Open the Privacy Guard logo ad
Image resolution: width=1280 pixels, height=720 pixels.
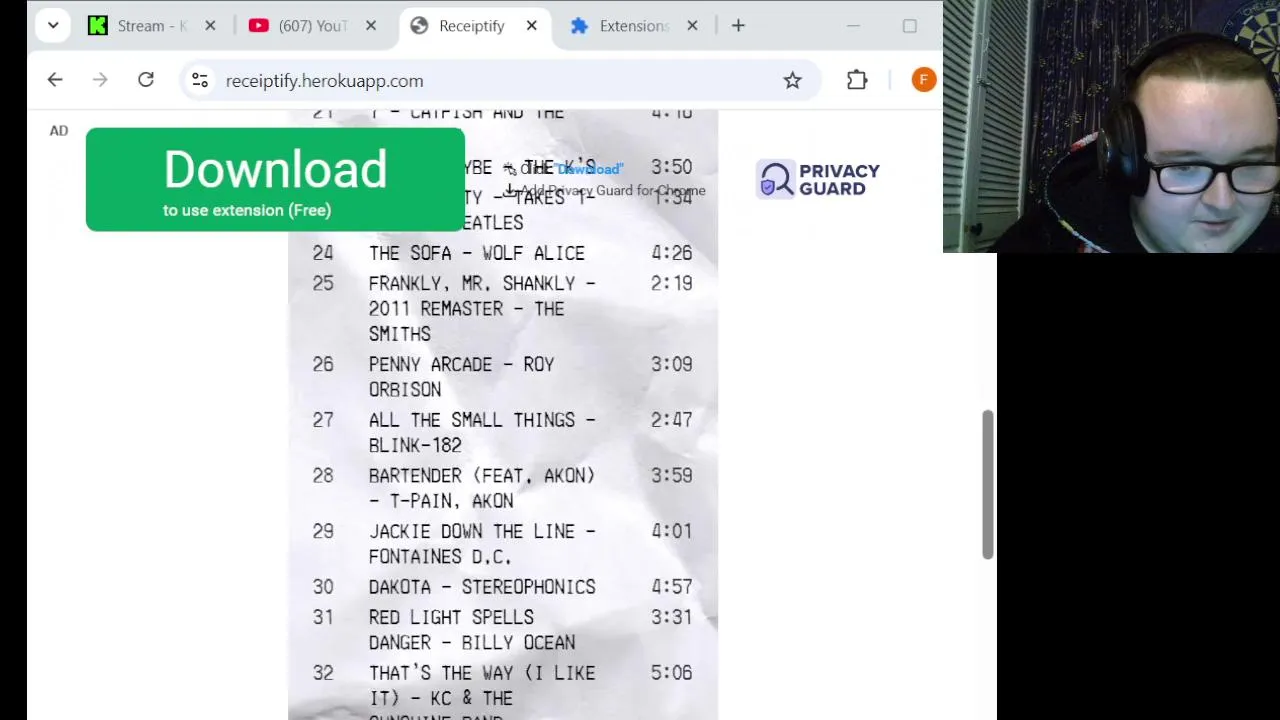pos(819,180)
